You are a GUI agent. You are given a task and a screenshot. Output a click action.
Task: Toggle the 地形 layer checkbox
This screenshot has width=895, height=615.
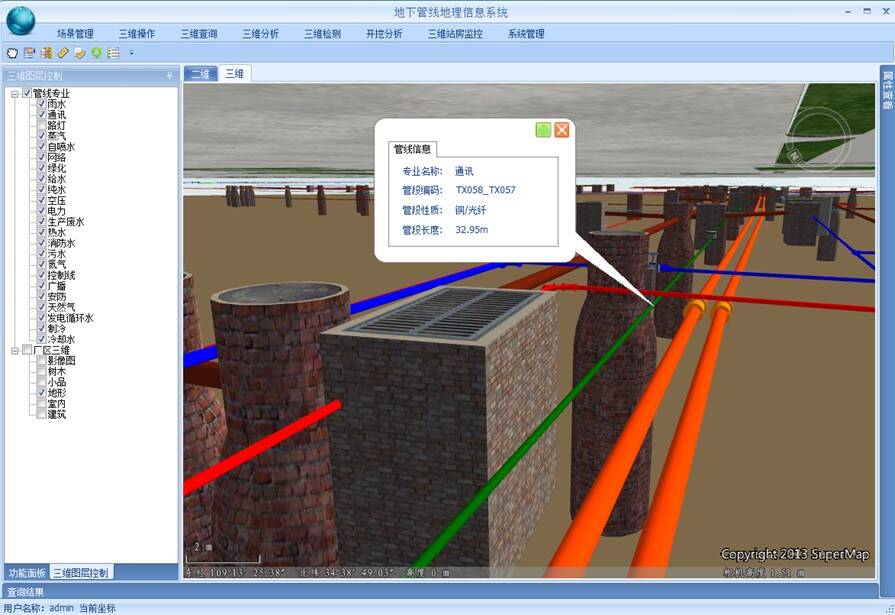coord(42,393)
